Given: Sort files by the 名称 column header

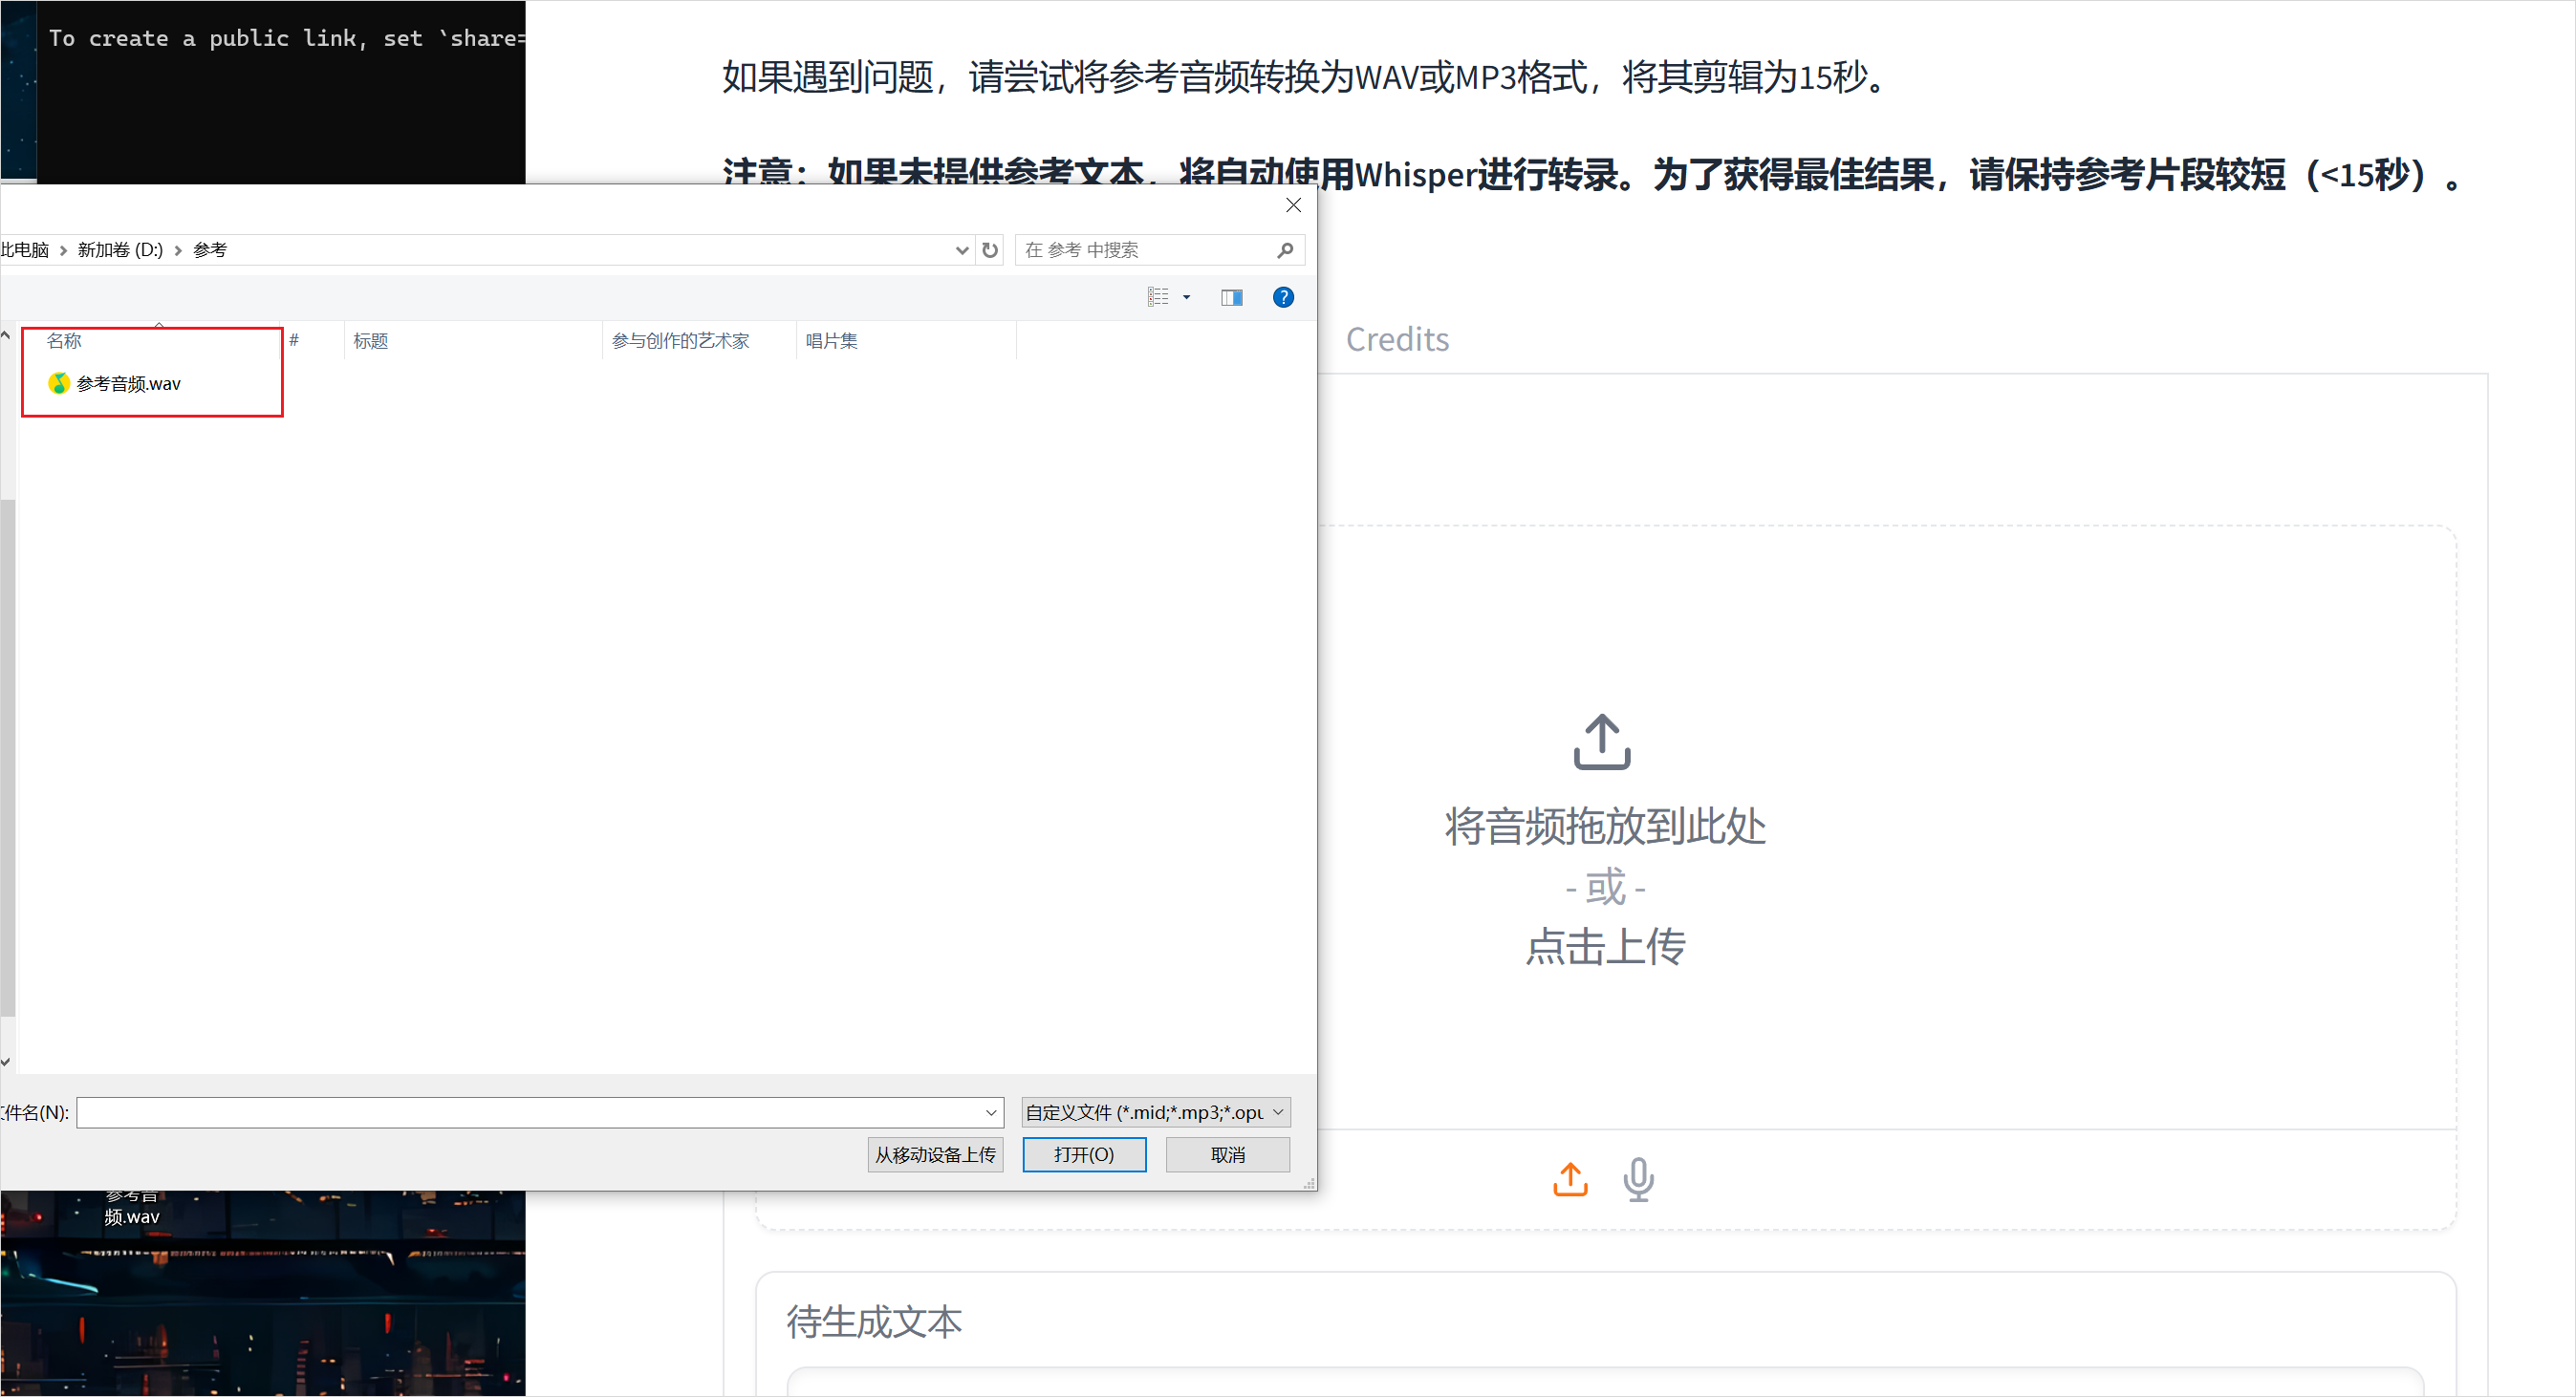Looking at the screenshot, I should [63, 340].
